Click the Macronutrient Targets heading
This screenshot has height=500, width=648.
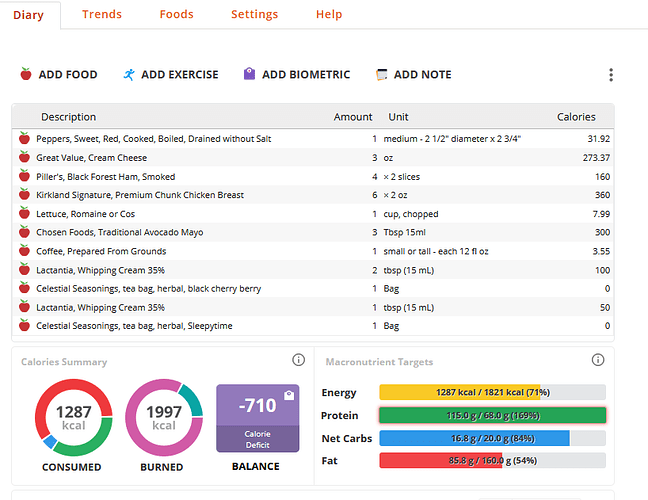pos(379,362)
